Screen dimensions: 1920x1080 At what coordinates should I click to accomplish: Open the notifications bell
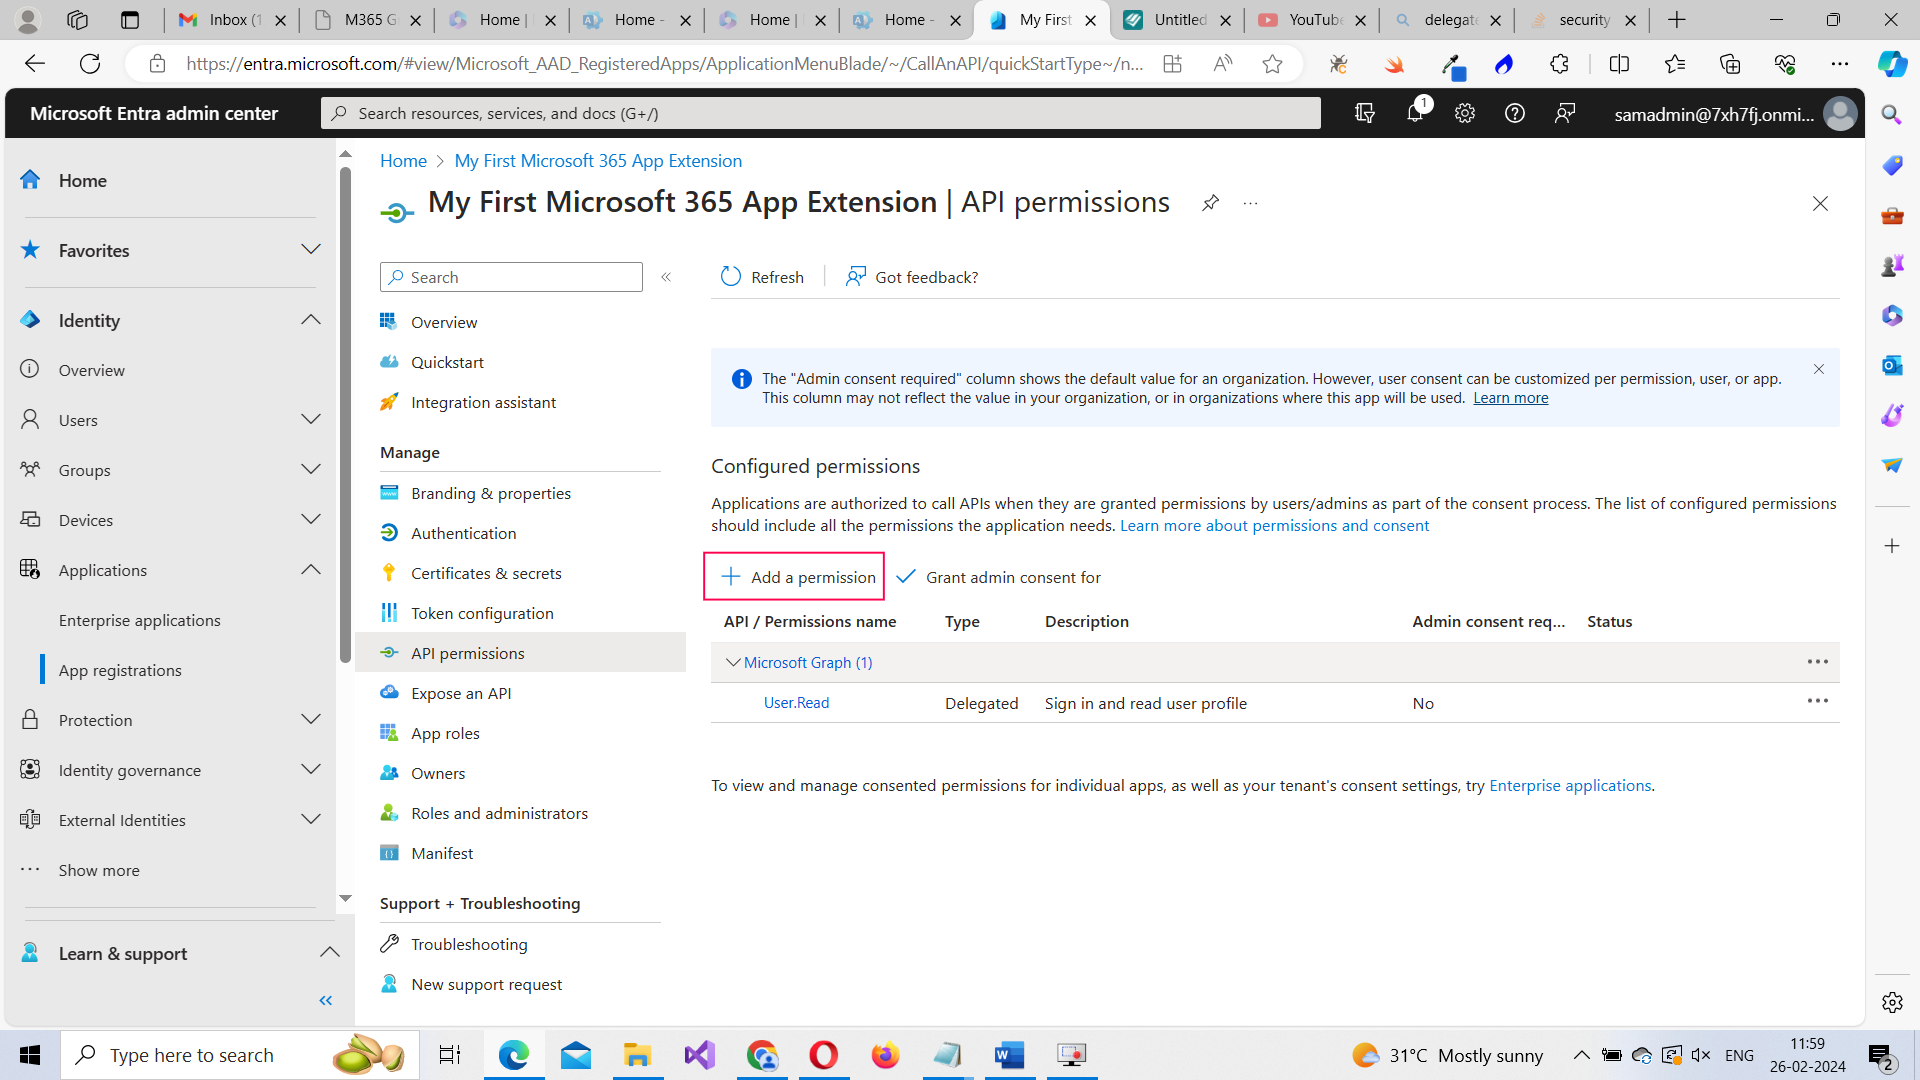(x=1414, y=113)
